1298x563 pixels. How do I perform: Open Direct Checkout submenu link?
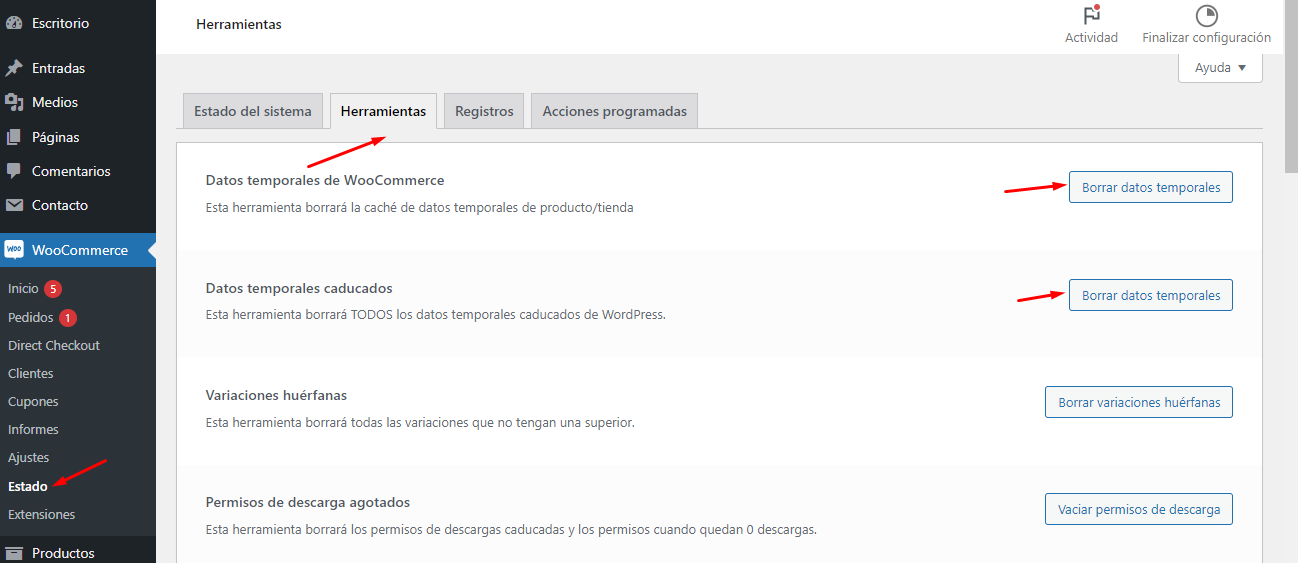coord(54,345)
